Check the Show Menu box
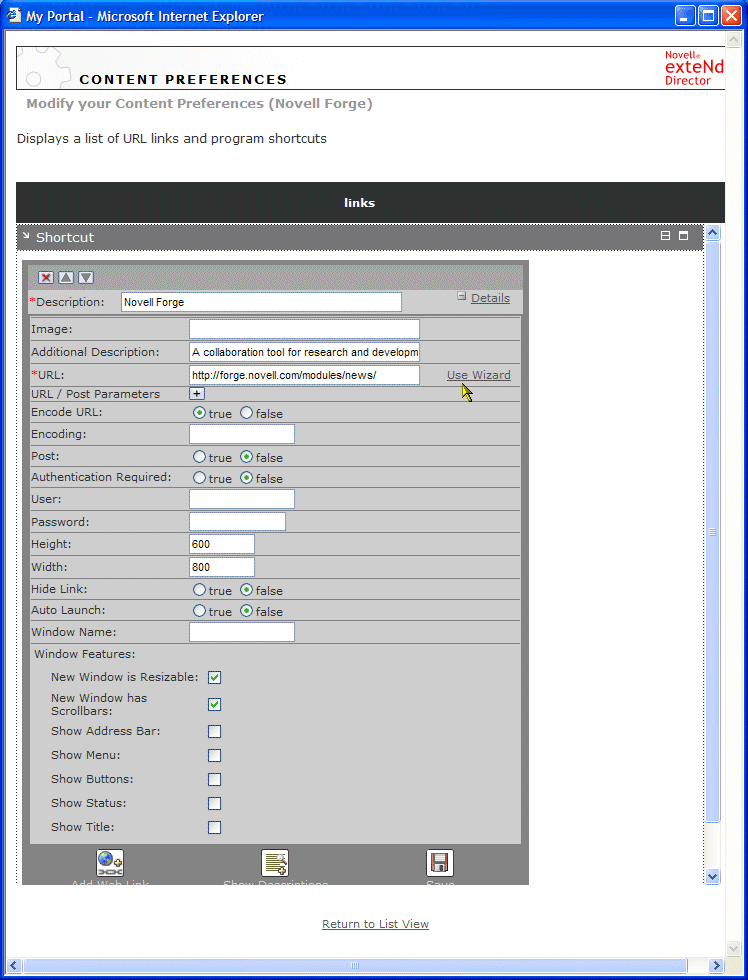748x980 pixels. click(x=214, y=756)
